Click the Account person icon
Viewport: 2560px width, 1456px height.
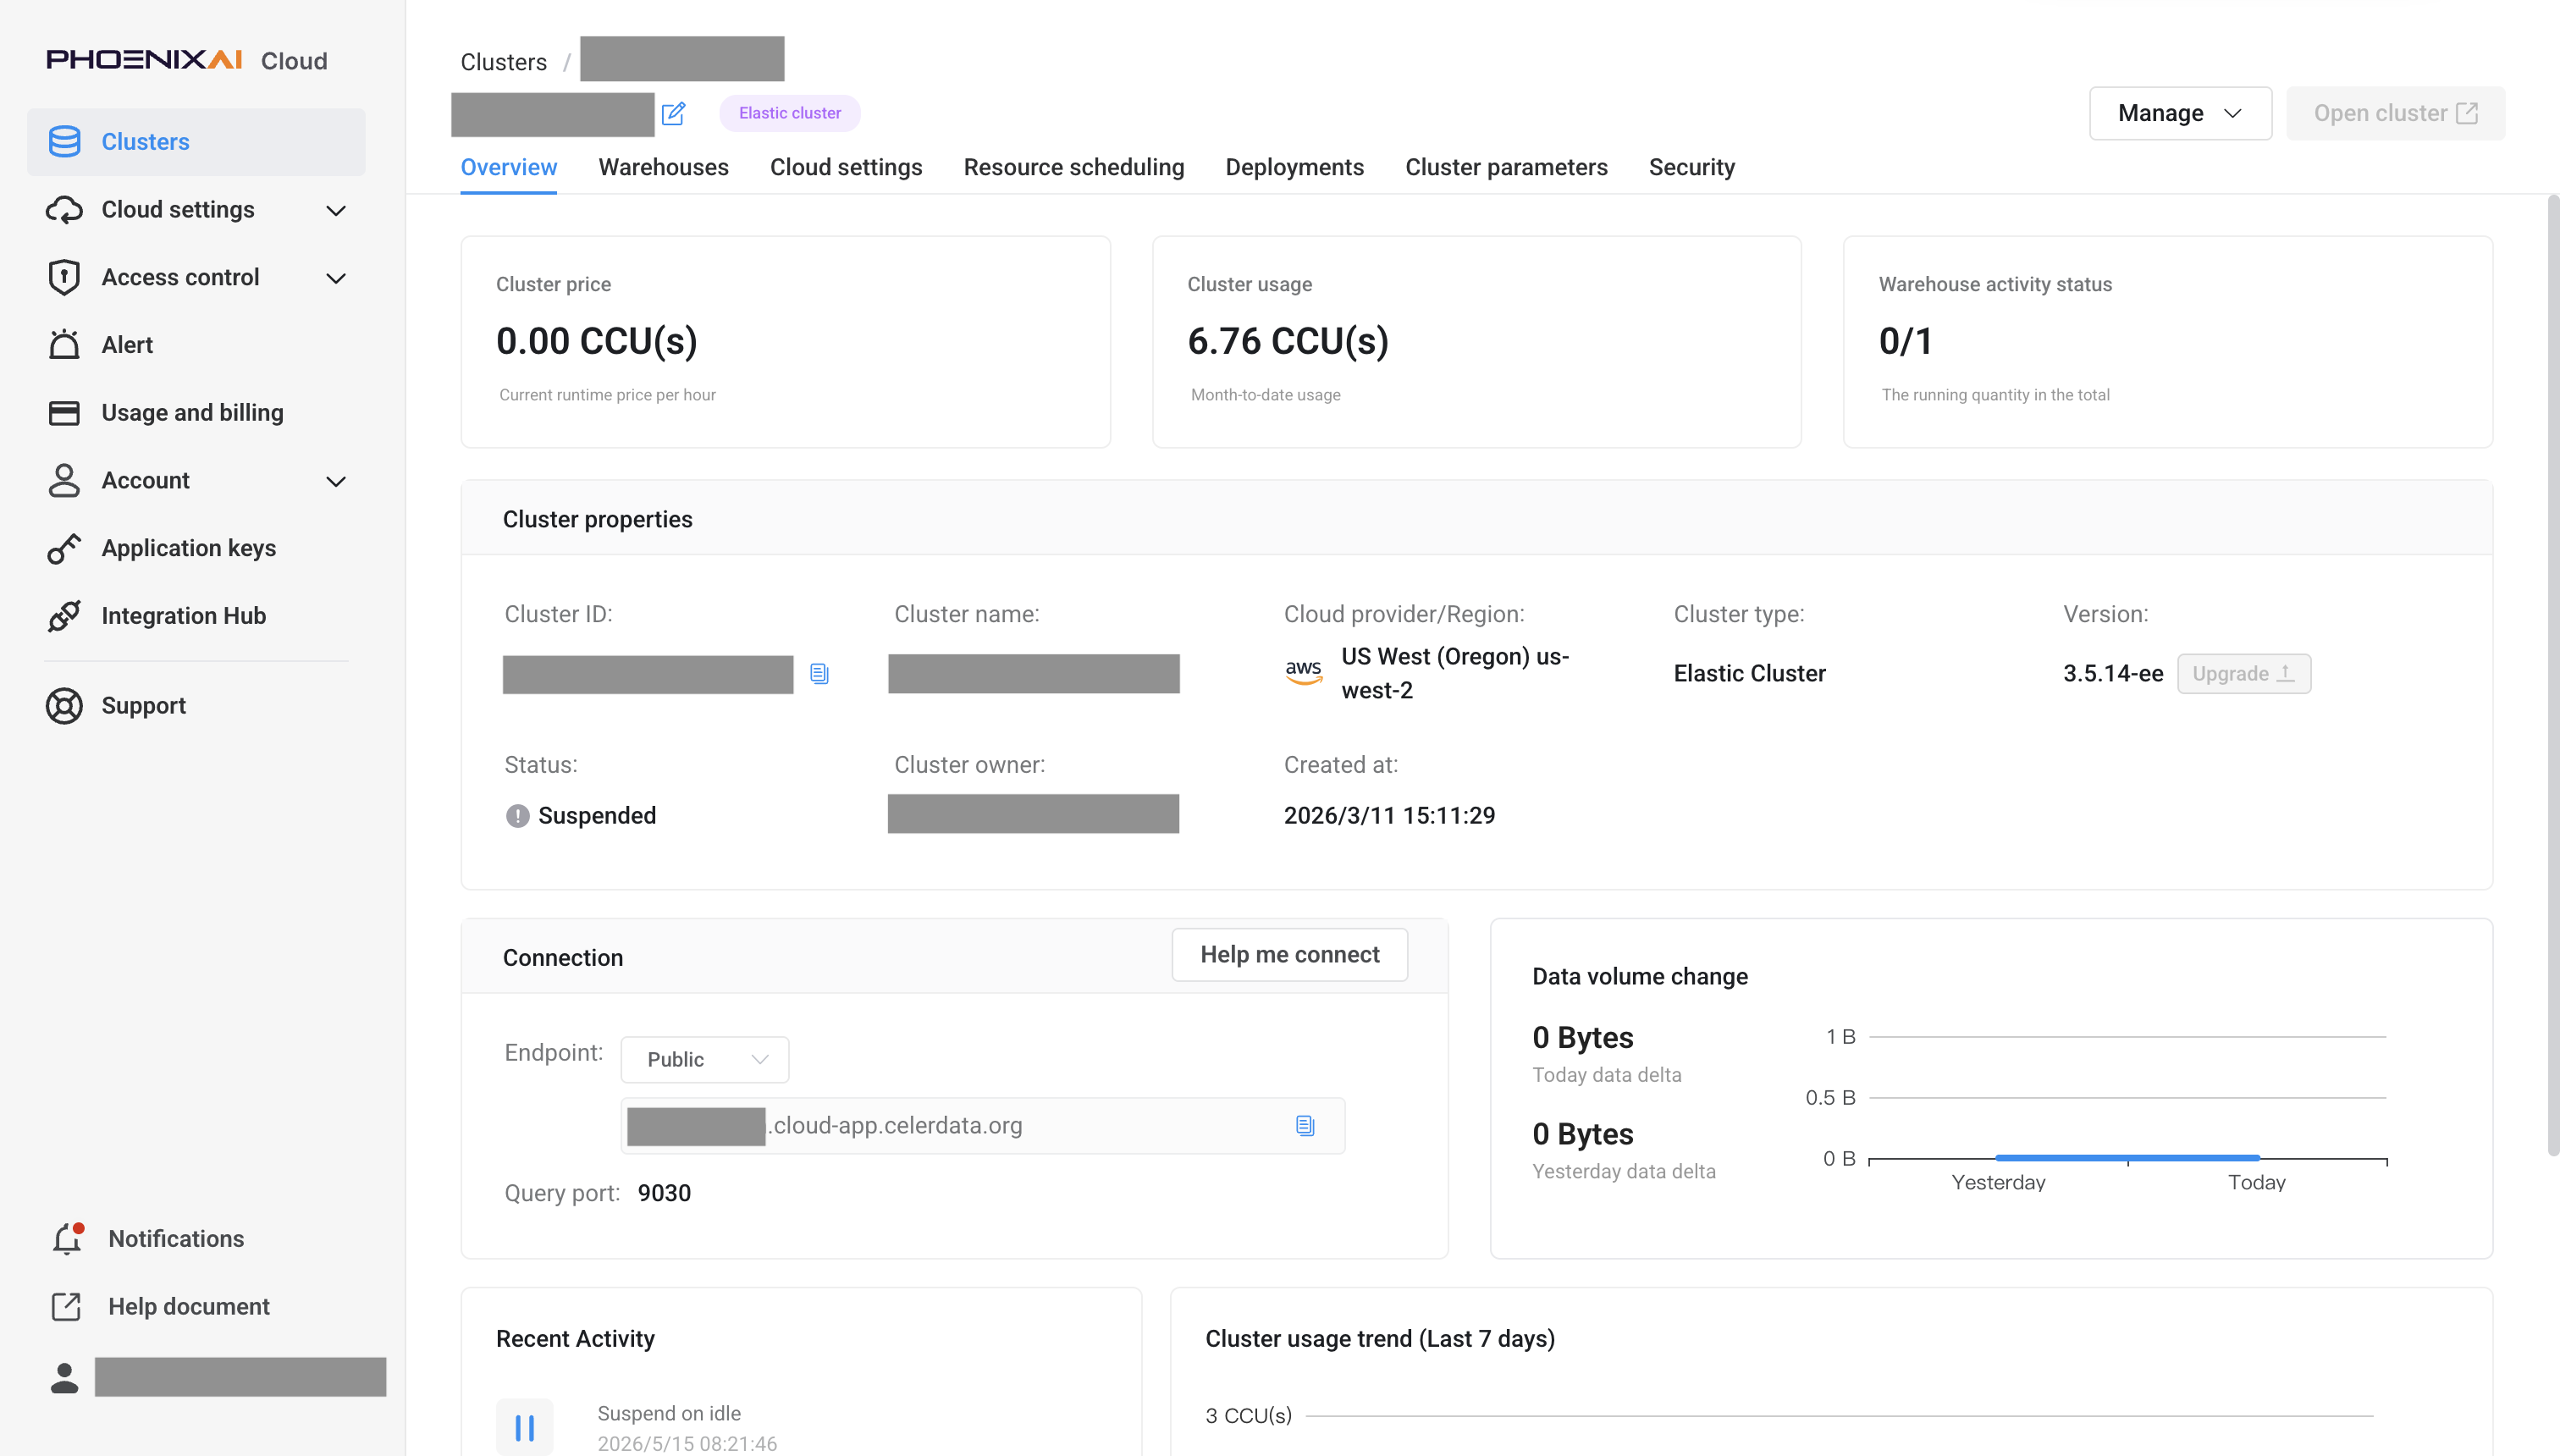(65, 480)
